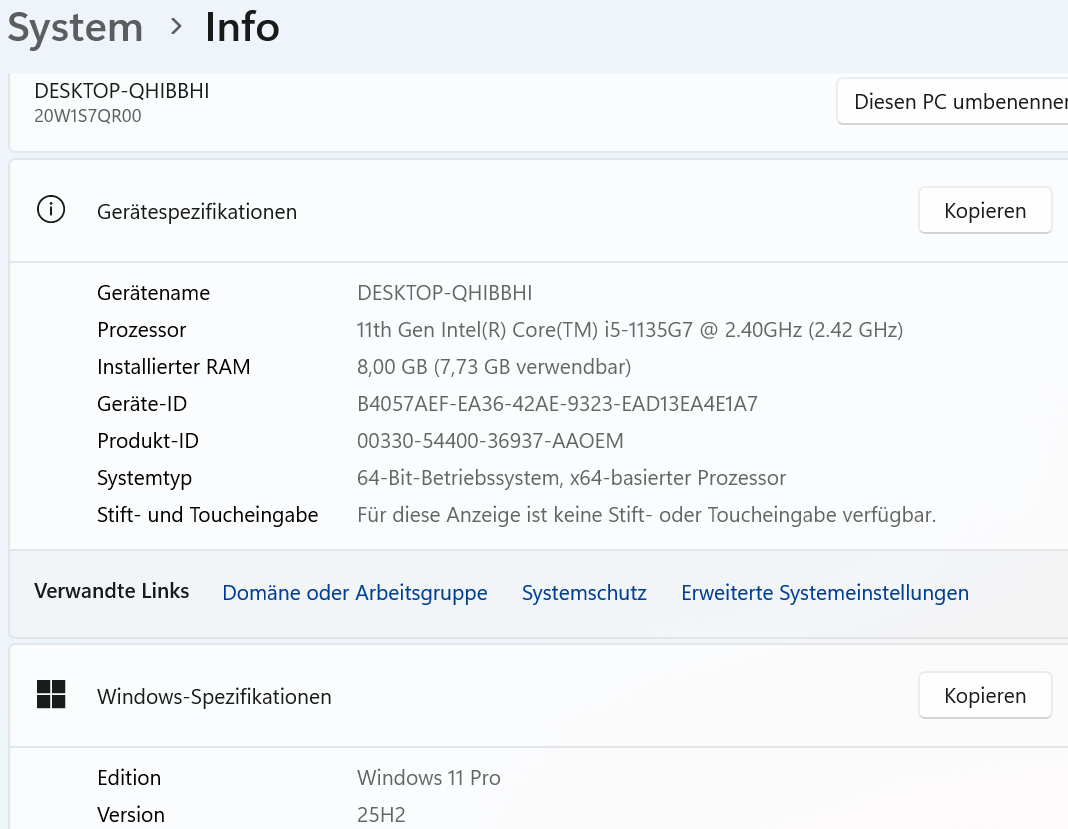
Task: Click the Gerätename label
Action: click(153, 293)
